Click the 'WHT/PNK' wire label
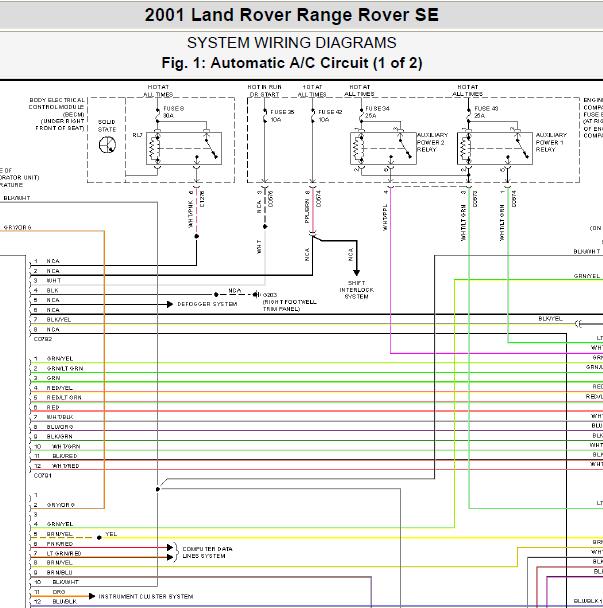 click(190, 214)
